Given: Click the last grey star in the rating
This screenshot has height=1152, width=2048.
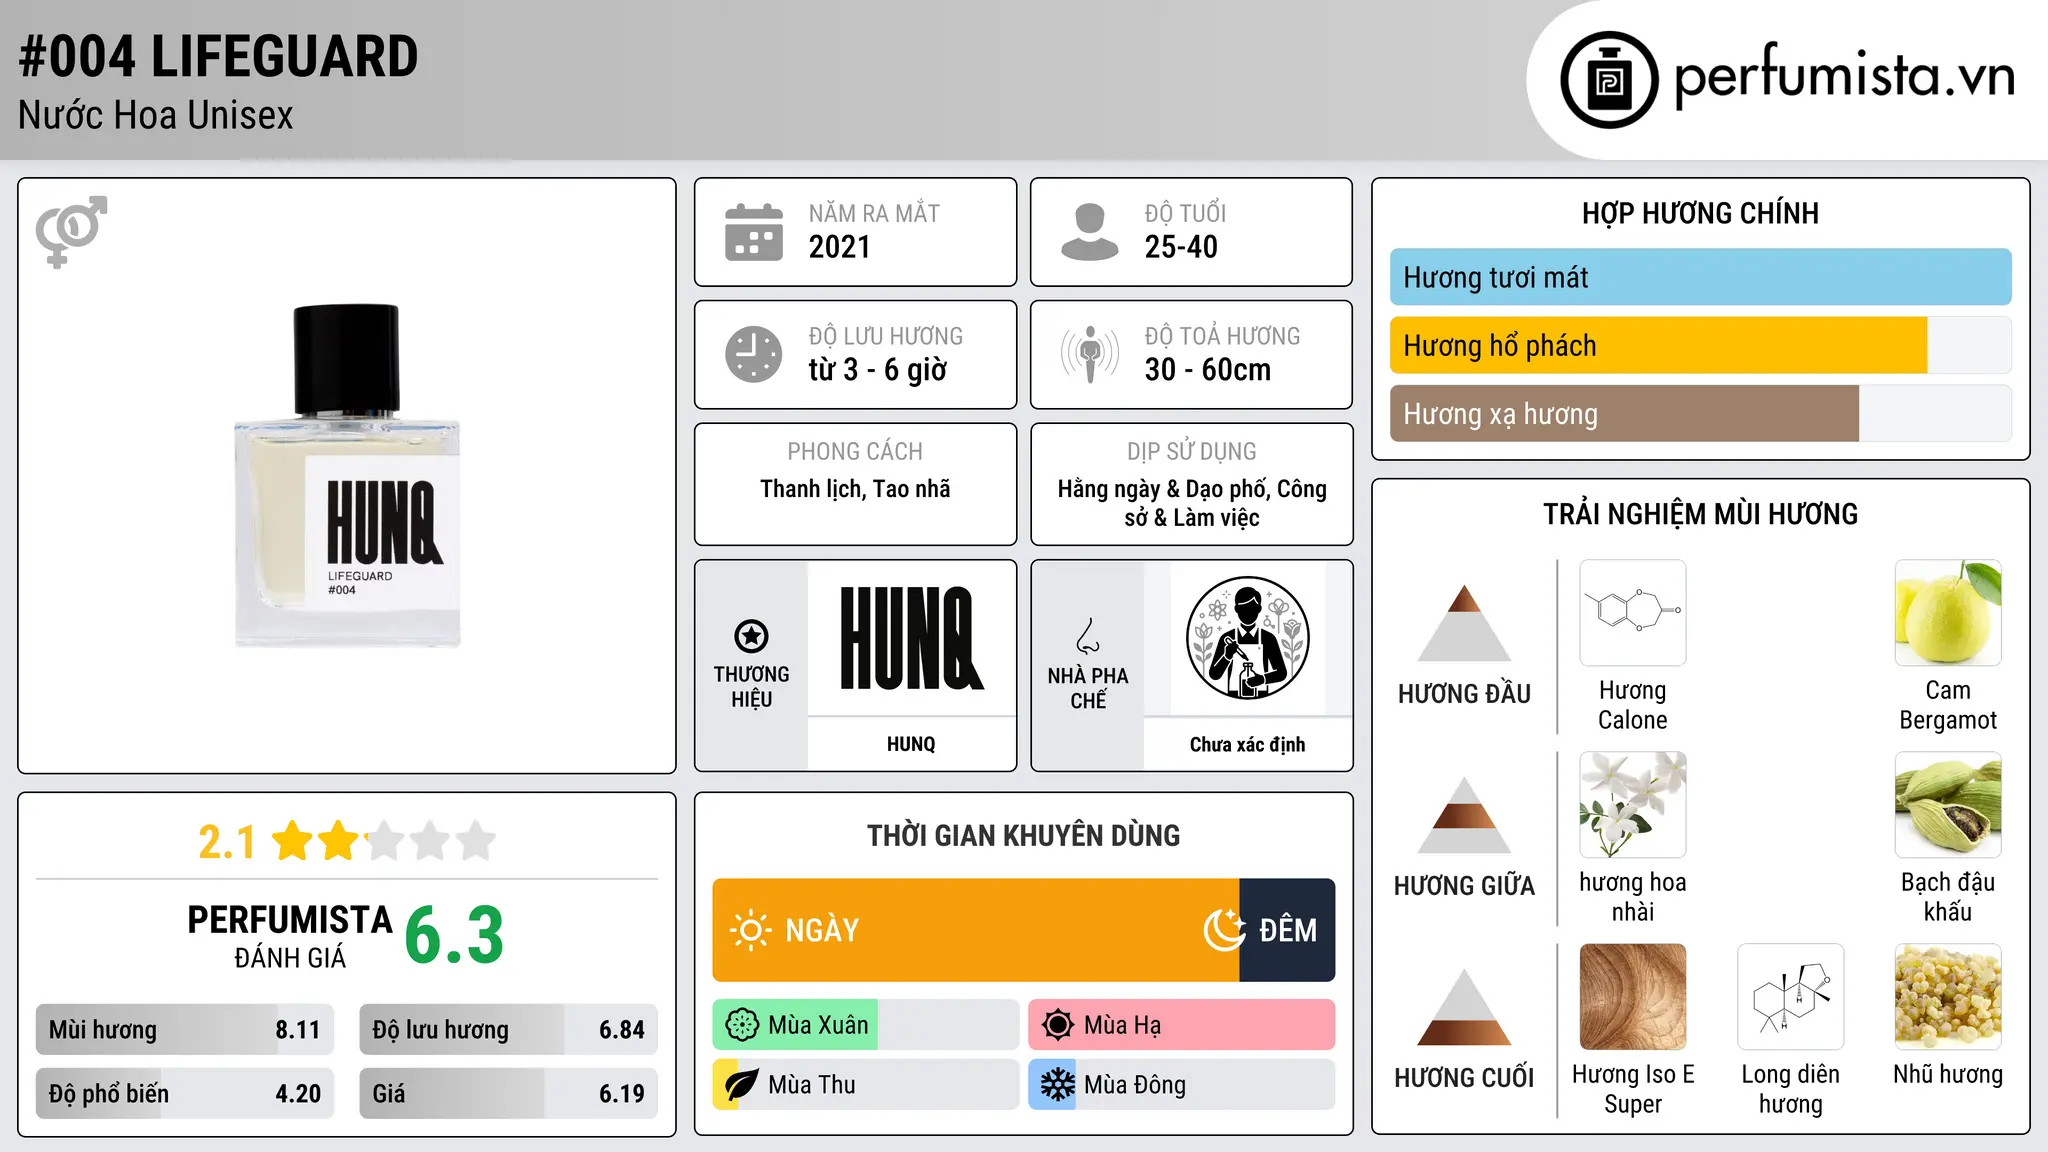Looking at the screenshot, I should (476, 841).
